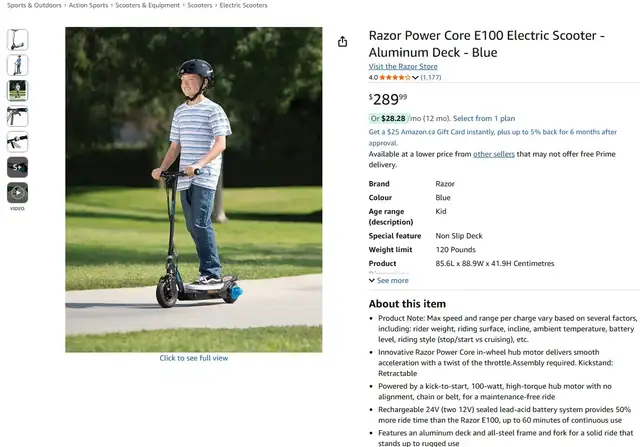Open the Visit the Razor Store link
Screen dimensions: 640x447
coord(403,66)
